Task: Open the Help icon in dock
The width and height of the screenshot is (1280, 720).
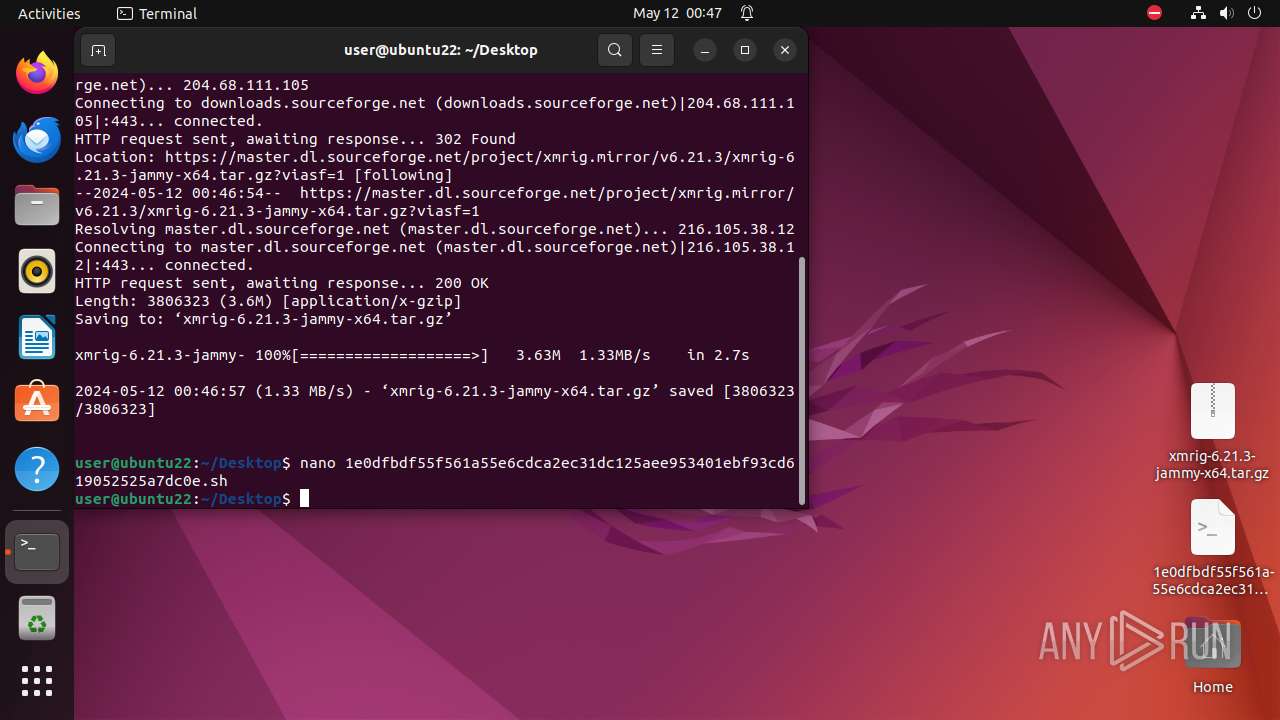Action: [37, 469]
